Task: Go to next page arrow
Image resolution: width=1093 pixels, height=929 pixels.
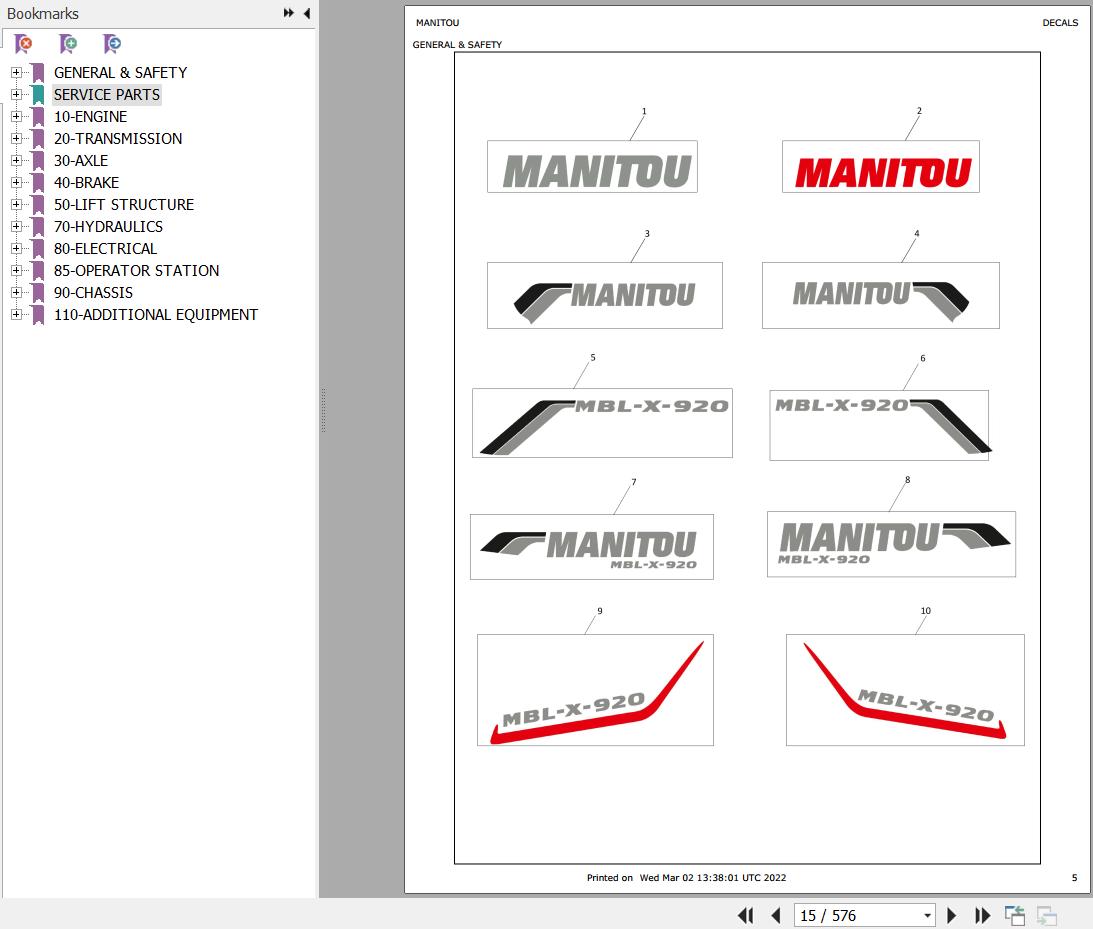Action: tap(951, 915)
